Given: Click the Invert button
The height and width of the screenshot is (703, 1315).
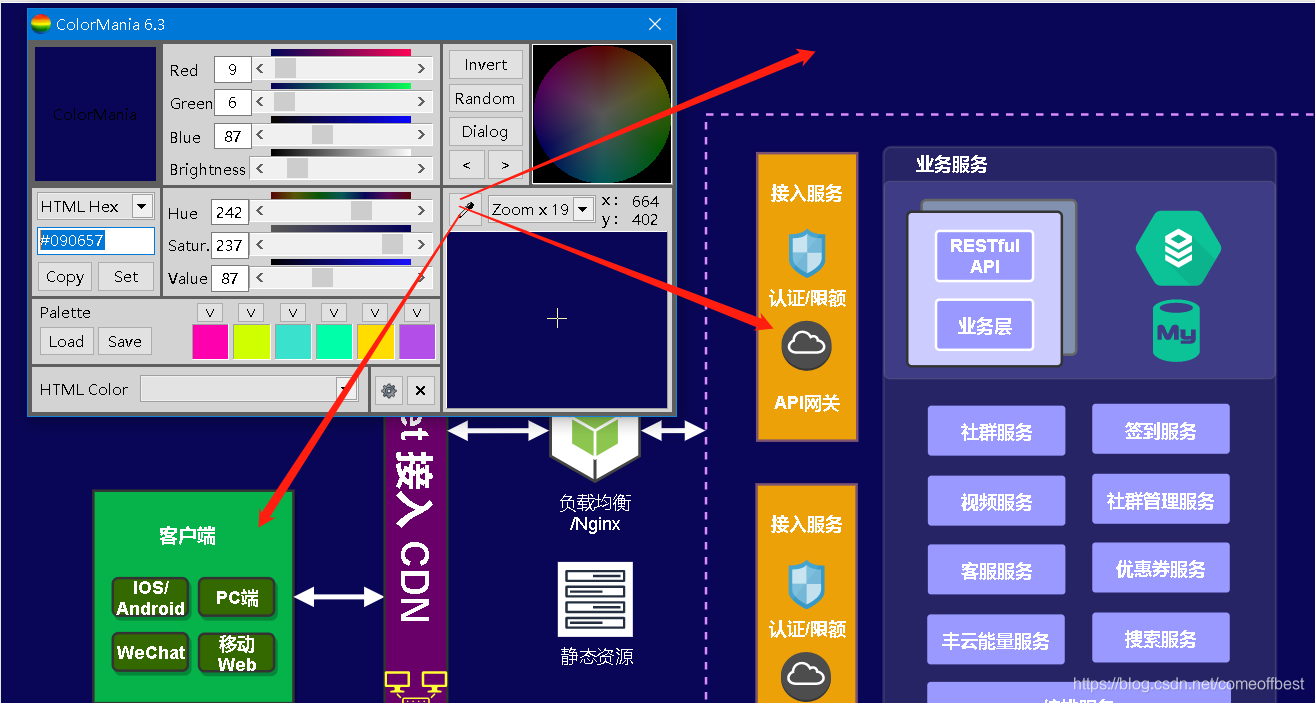Looking at the screenshot, I should coord(486,65).
